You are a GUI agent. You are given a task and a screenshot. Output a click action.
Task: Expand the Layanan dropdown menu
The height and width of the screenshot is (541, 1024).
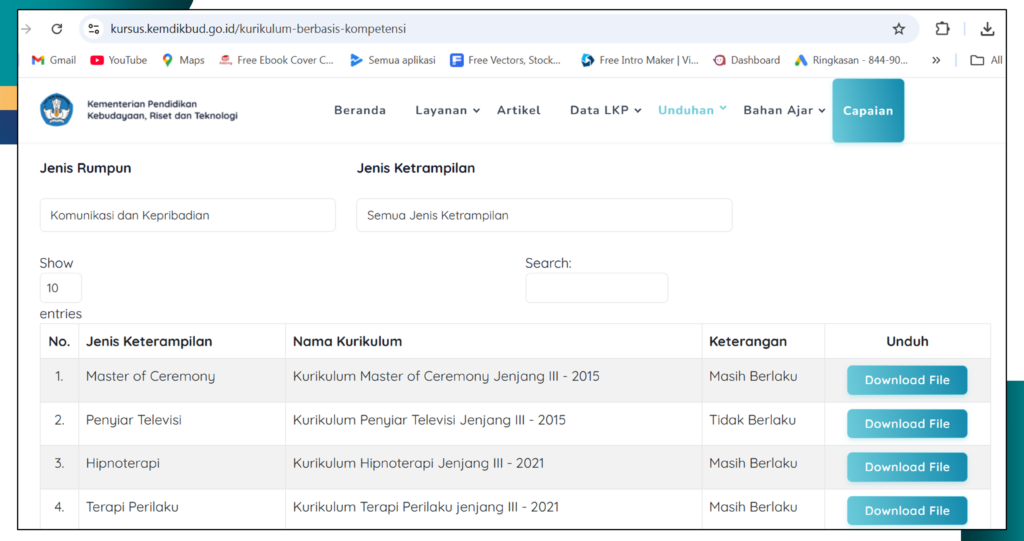coord(447,110)
